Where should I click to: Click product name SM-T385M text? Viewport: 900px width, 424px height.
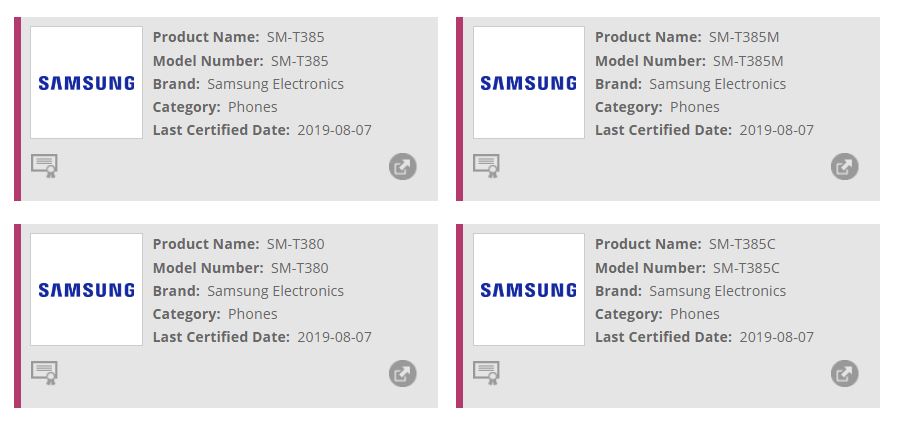coord(744,37)
